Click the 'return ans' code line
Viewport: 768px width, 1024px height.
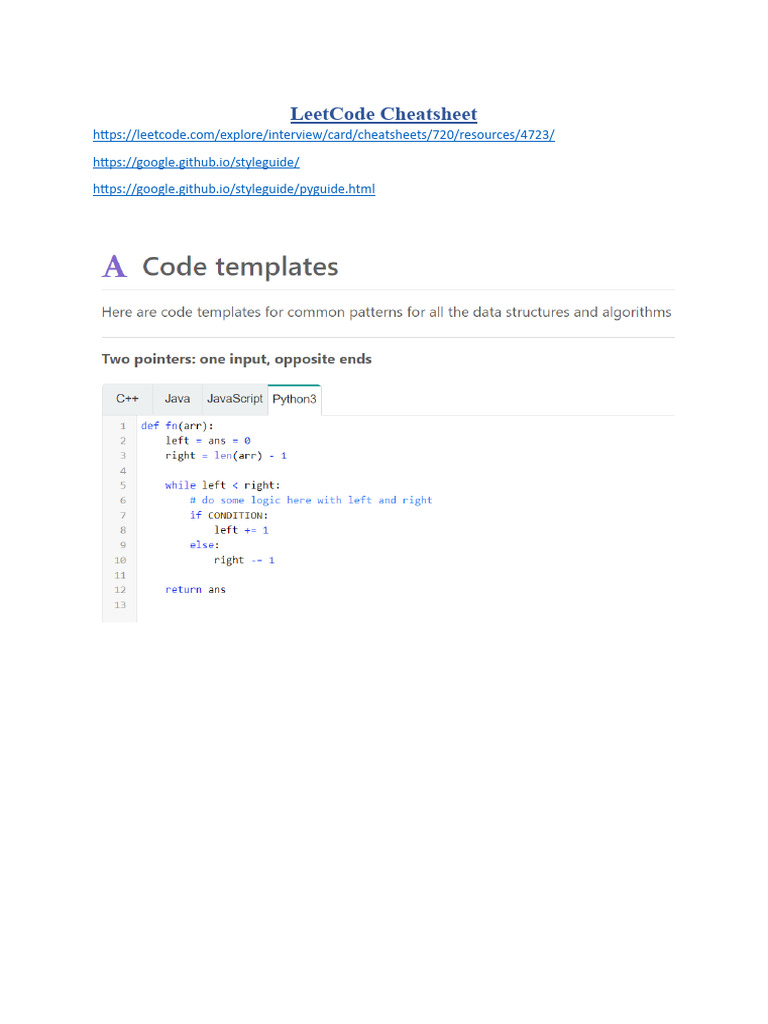196,589
